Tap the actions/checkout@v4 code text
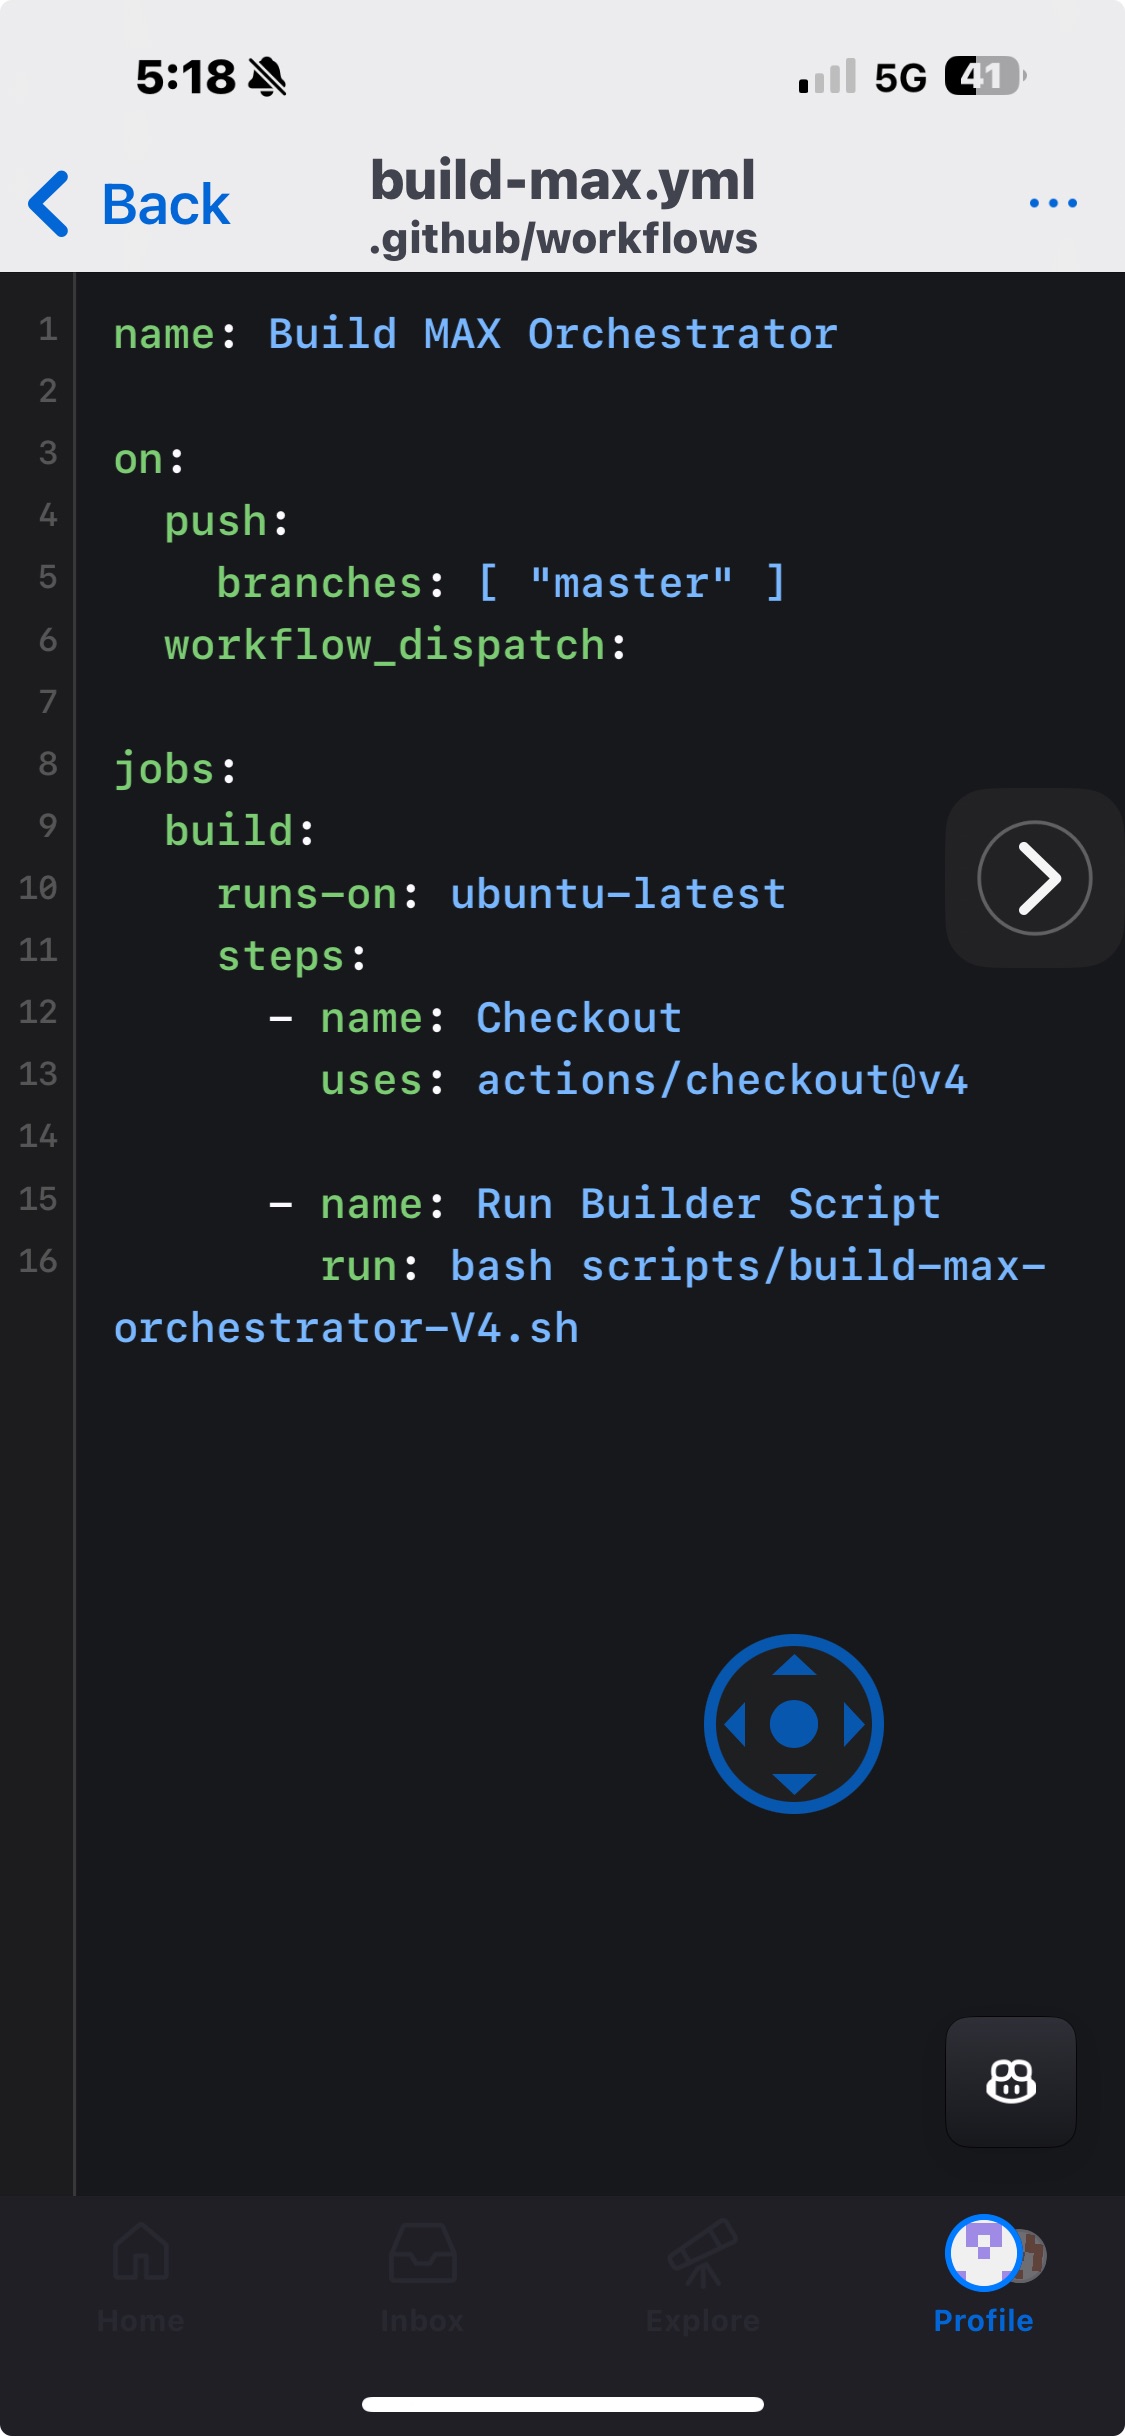 tap(722, 1080)
